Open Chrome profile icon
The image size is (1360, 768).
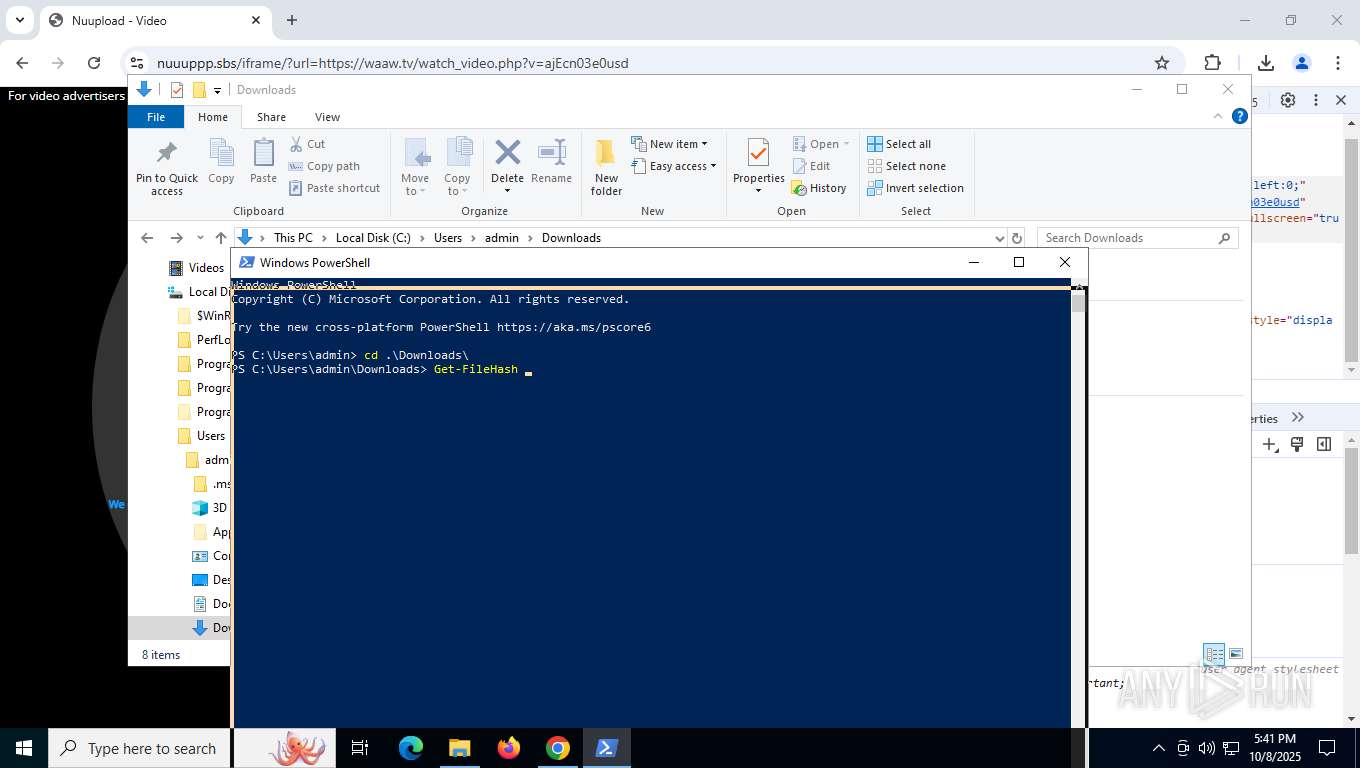[x=1301, y=63]
